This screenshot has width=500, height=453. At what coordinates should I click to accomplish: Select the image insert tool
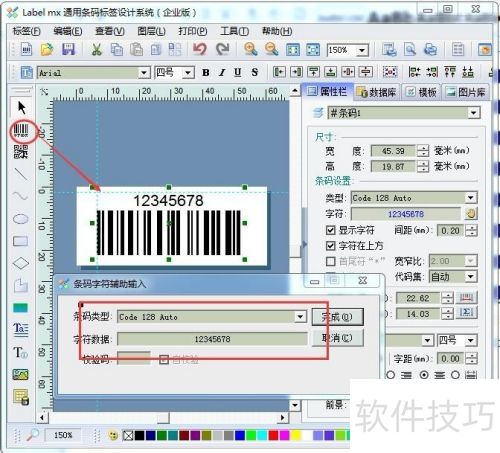coord(21,375)
